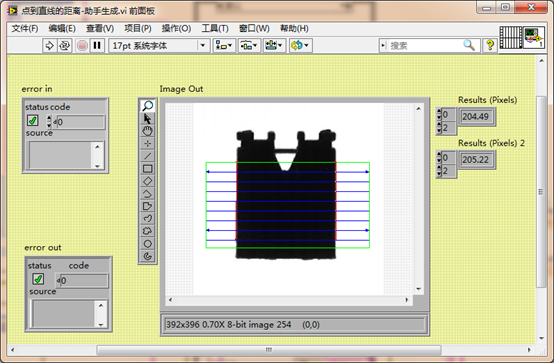Pause execution with the pause button
This screenshot has width=554, height=363.
coord(97,46)
